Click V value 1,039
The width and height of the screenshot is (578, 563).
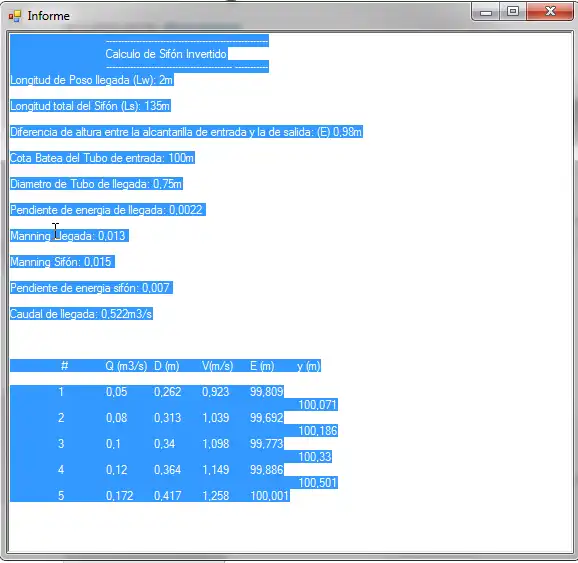(x=216, y=418)
